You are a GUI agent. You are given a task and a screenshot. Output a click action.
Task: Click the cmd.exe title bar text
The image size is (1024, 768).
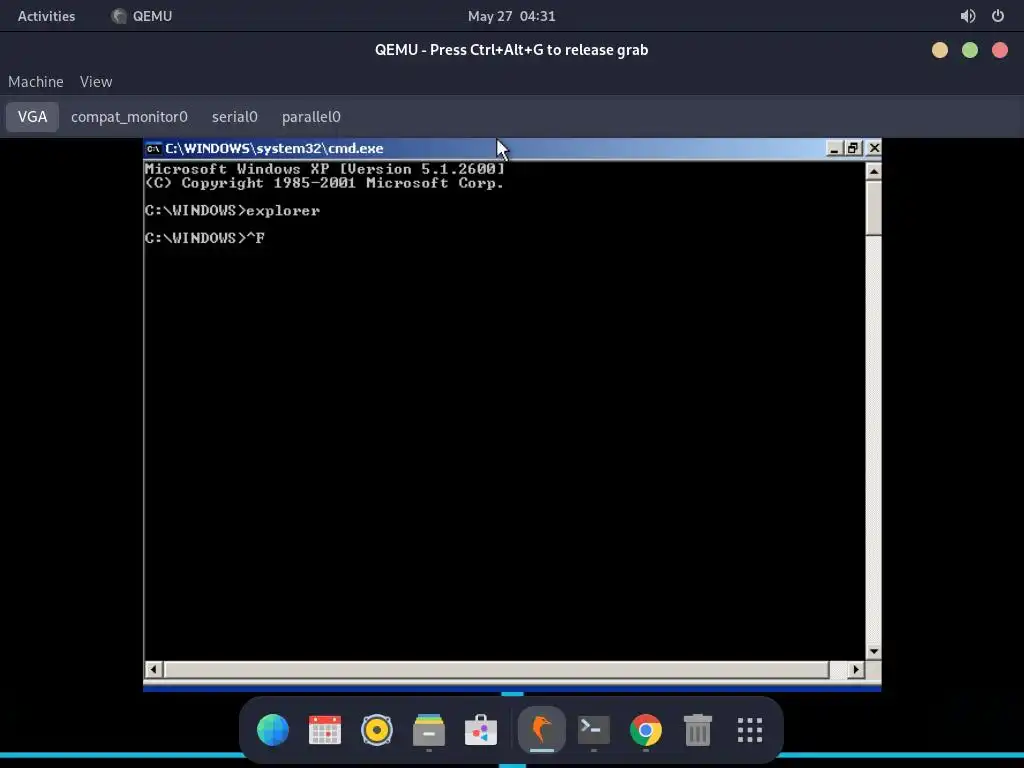click(x=274, y=148)
